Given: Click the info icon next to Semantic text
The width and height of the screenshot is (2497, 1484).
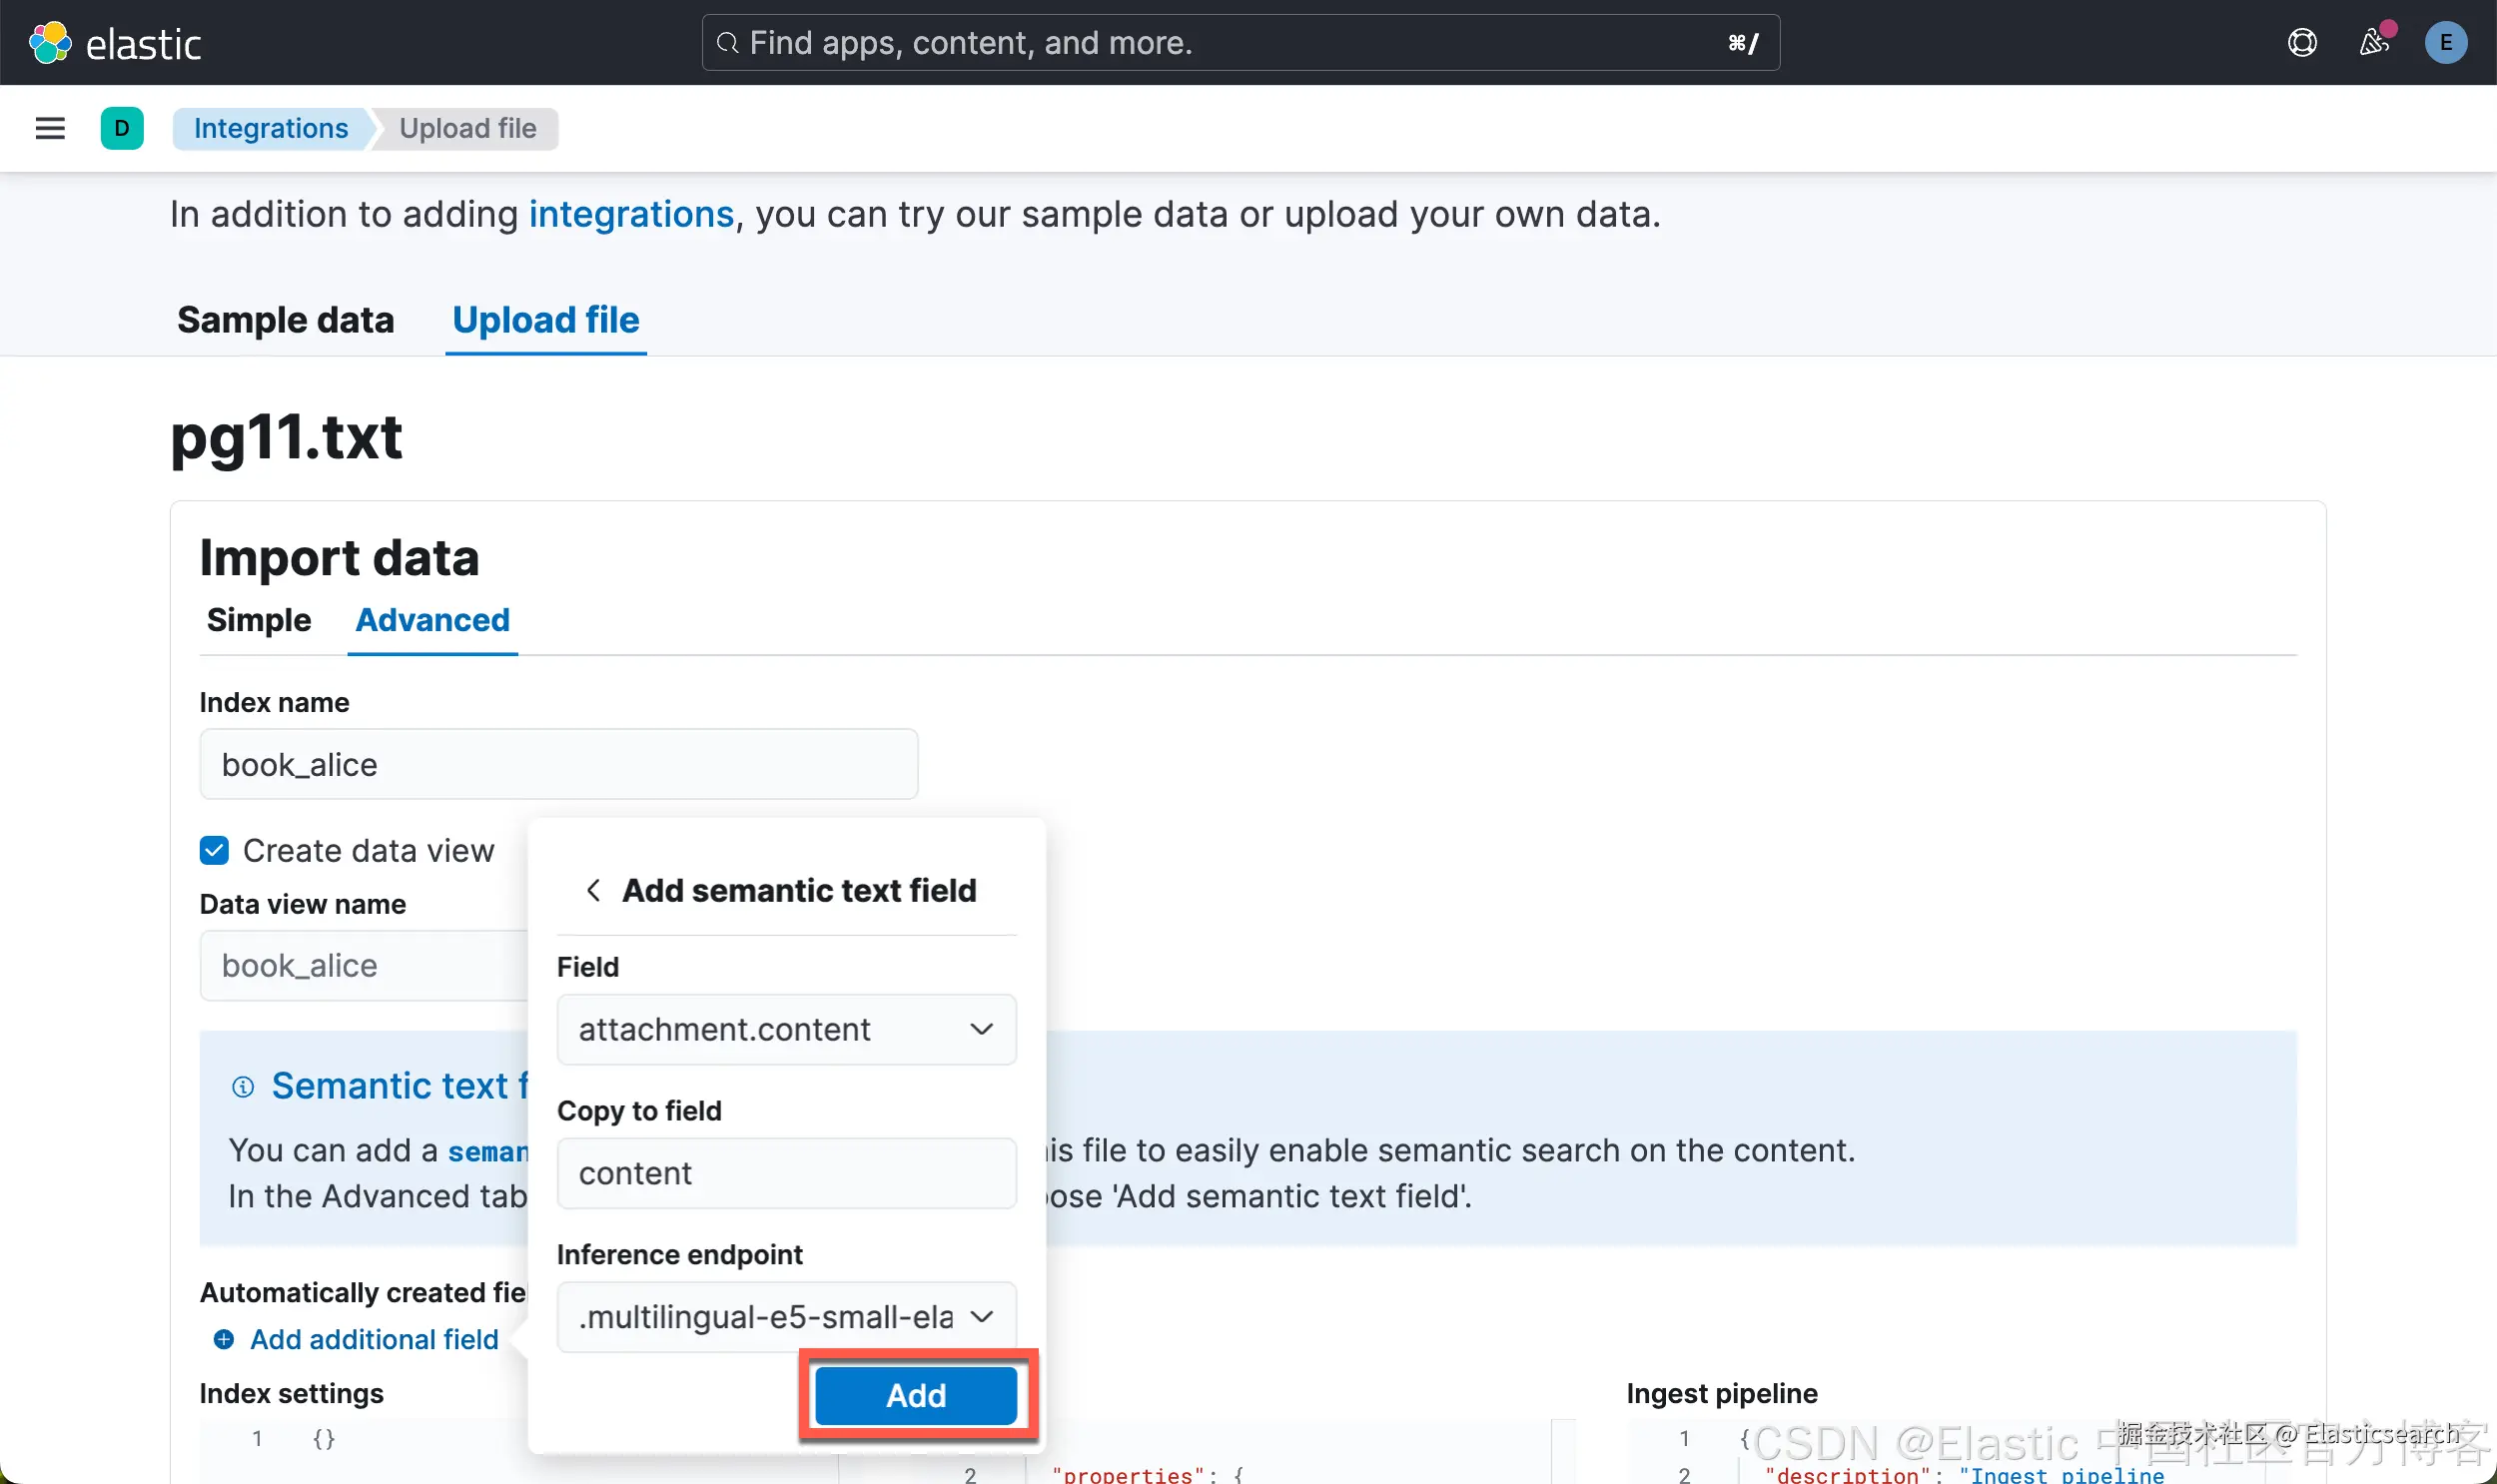Looking at the screenshot, I should pyautogui.click(x=243, y=1086).
